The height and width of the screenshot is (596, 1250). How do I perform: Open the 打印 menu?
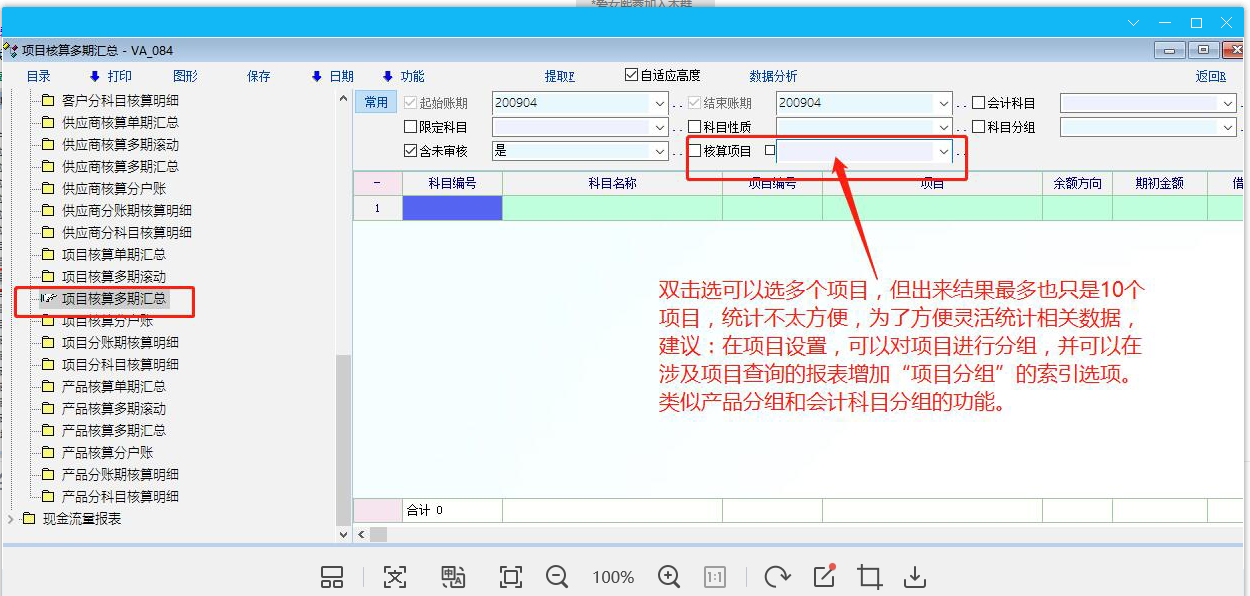coord(119,76)
